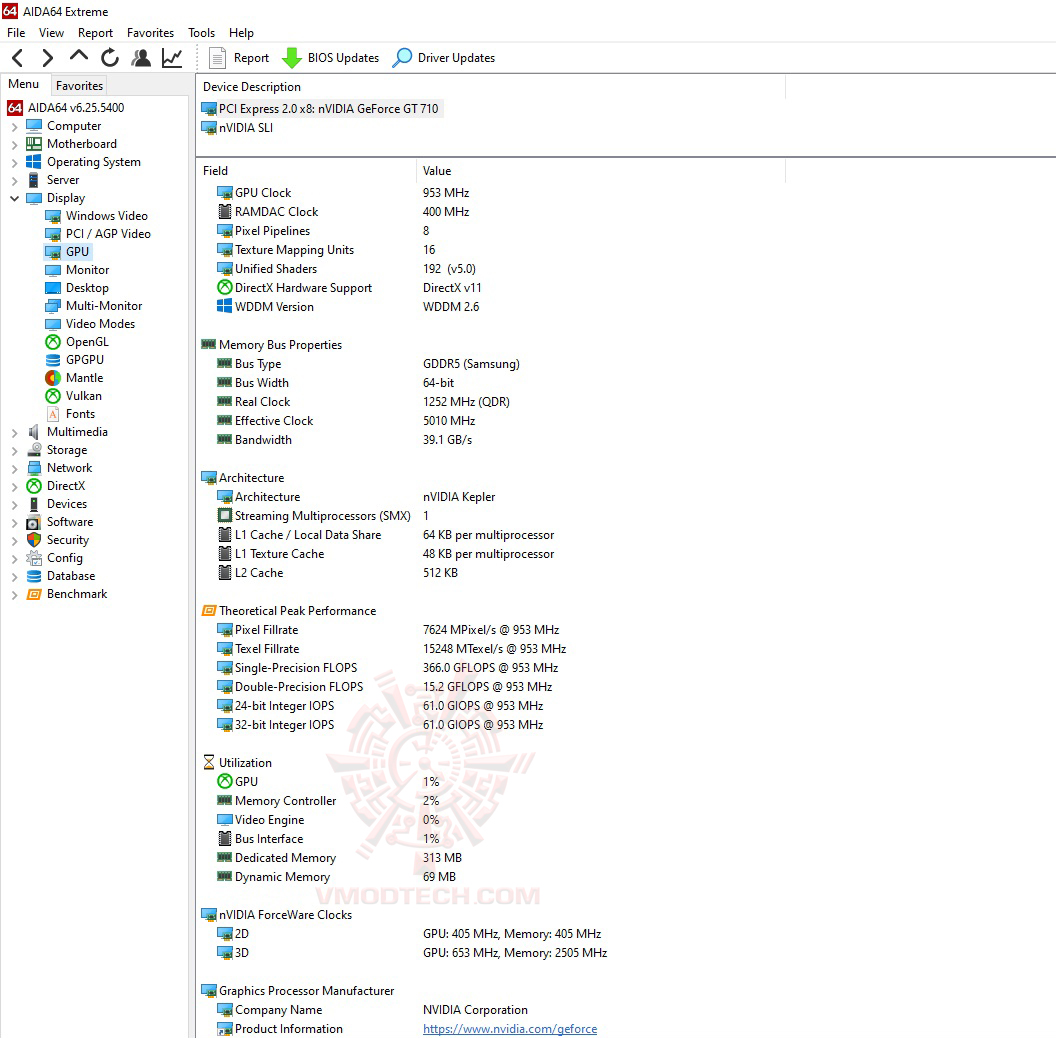This screenshot has width=1056, height=1038.
Task: Select the Video Modes tree item
Action: coord(90,324)
